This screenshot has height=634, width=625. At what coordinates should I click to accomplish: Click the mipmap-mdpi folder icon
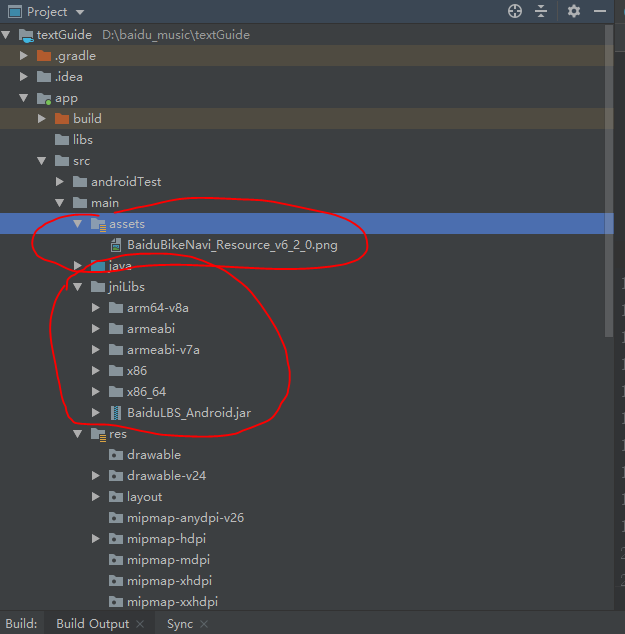point(116,560)
